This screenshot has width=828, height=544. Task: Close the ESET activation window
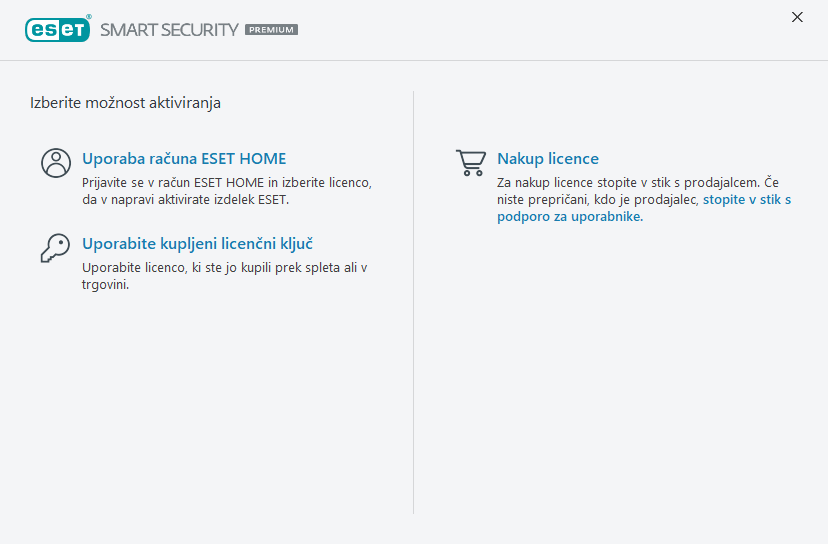(x=797, y=17)
